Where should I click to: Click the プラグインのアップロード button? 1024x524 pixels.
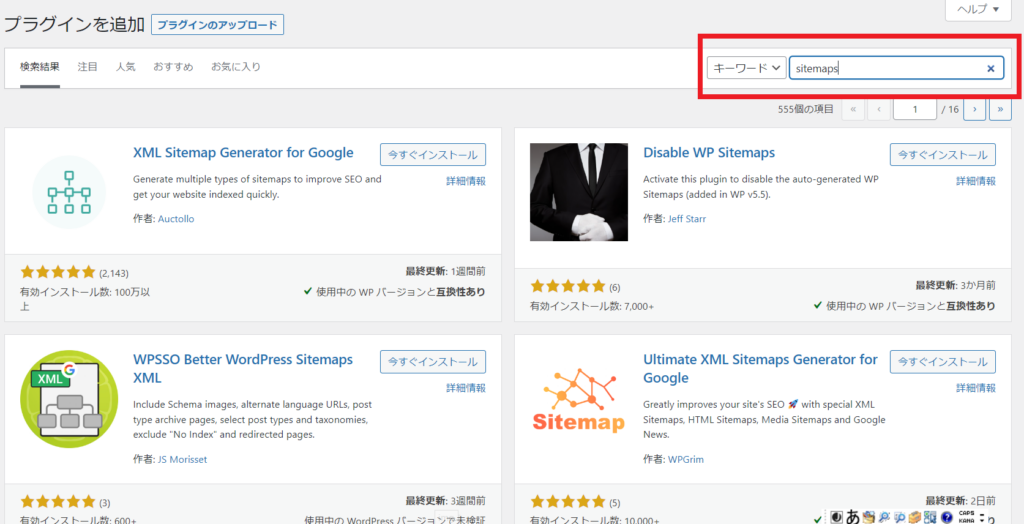pyautogui.click(x=217, y=25)
